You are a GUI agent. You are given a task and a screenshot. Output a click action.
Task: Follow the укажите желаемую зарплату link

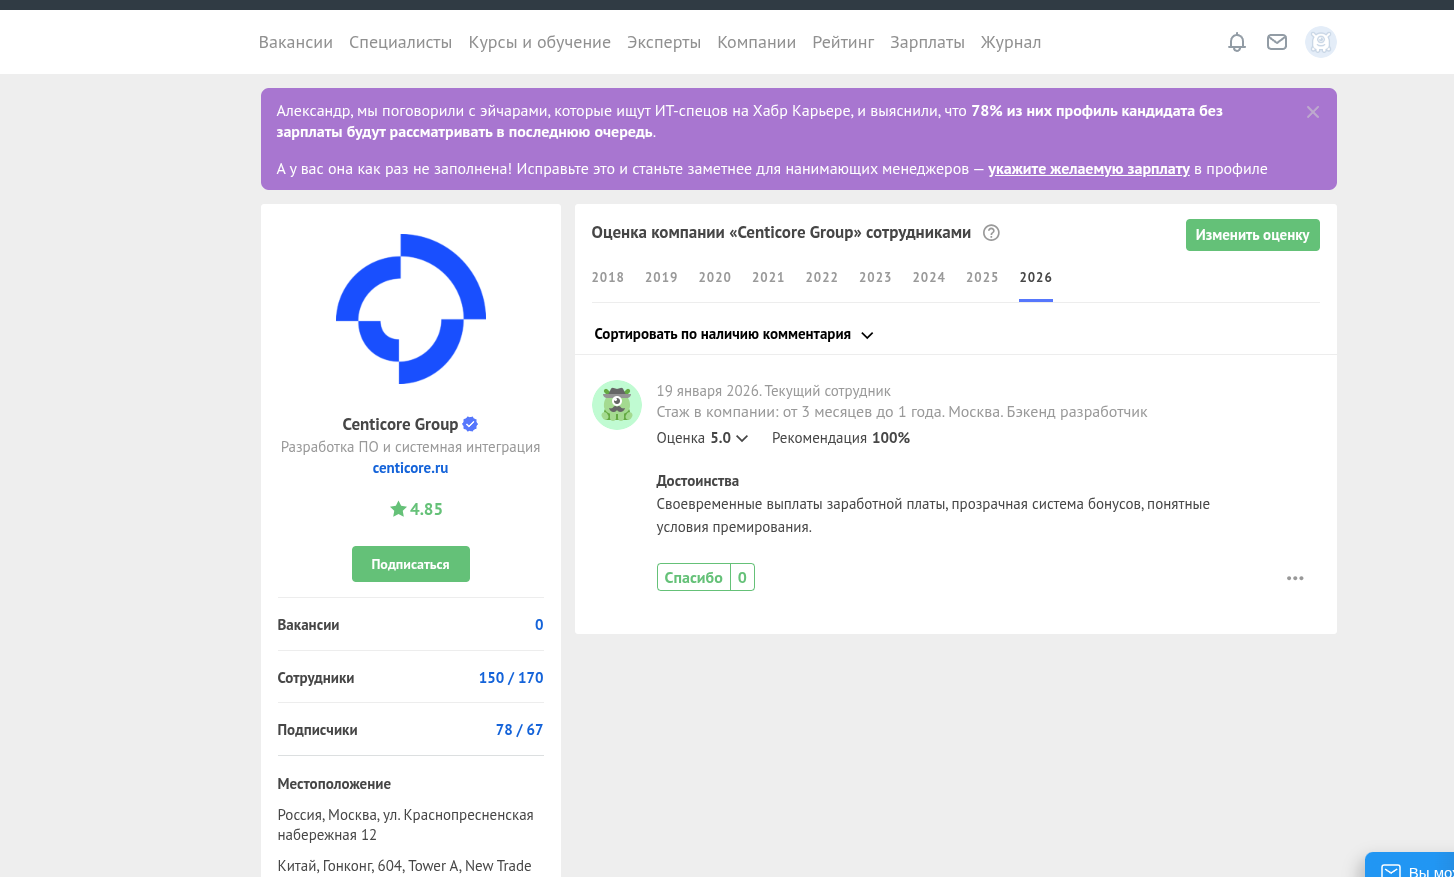coord(1089,169)
